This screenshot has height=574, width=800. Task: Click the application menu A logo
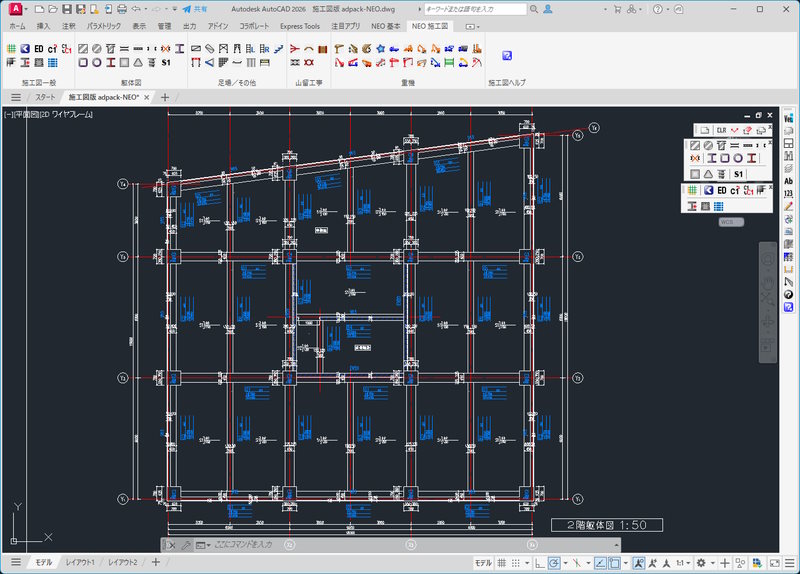16,9
